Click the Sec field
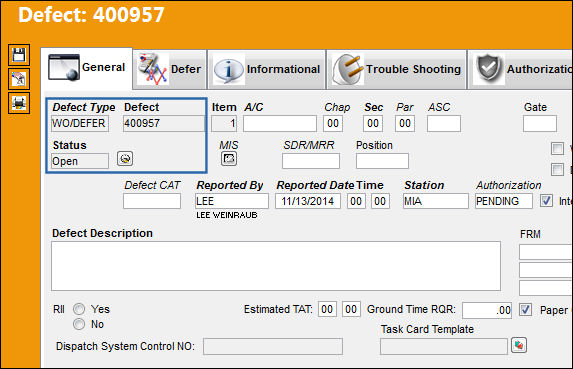 point(373,123)
